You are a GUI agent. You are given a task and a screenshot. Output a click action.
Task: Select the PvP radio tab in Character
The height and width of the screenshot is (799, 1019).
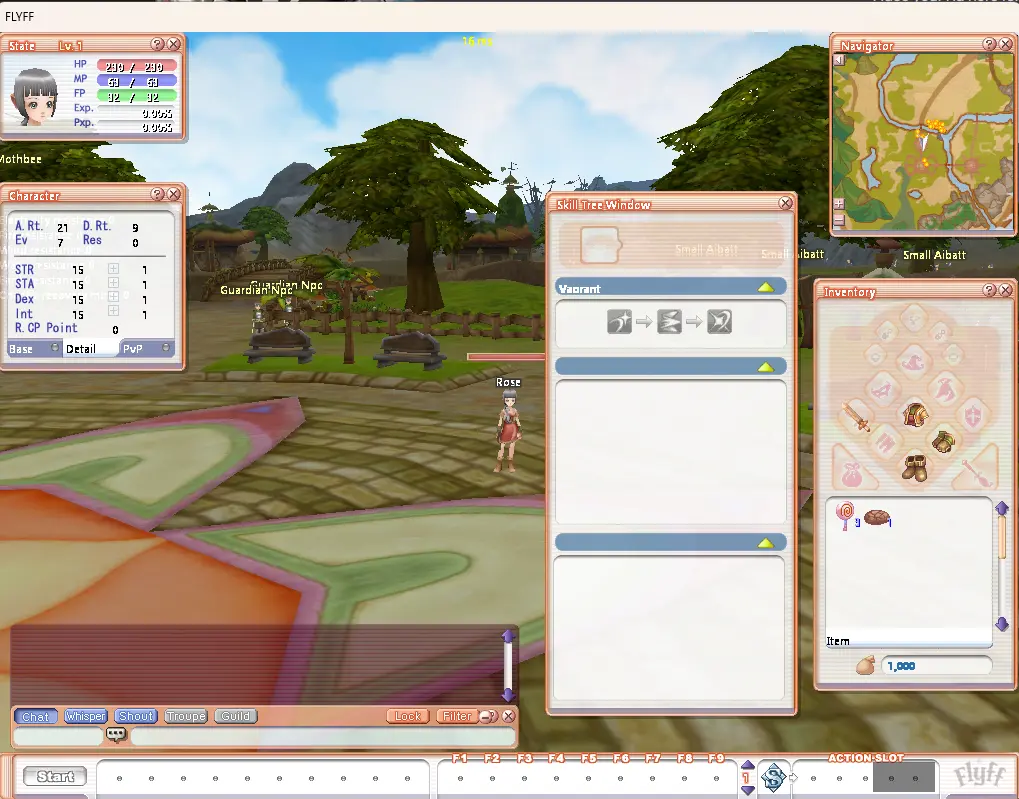pyautogui.click(x=146, y=349)
